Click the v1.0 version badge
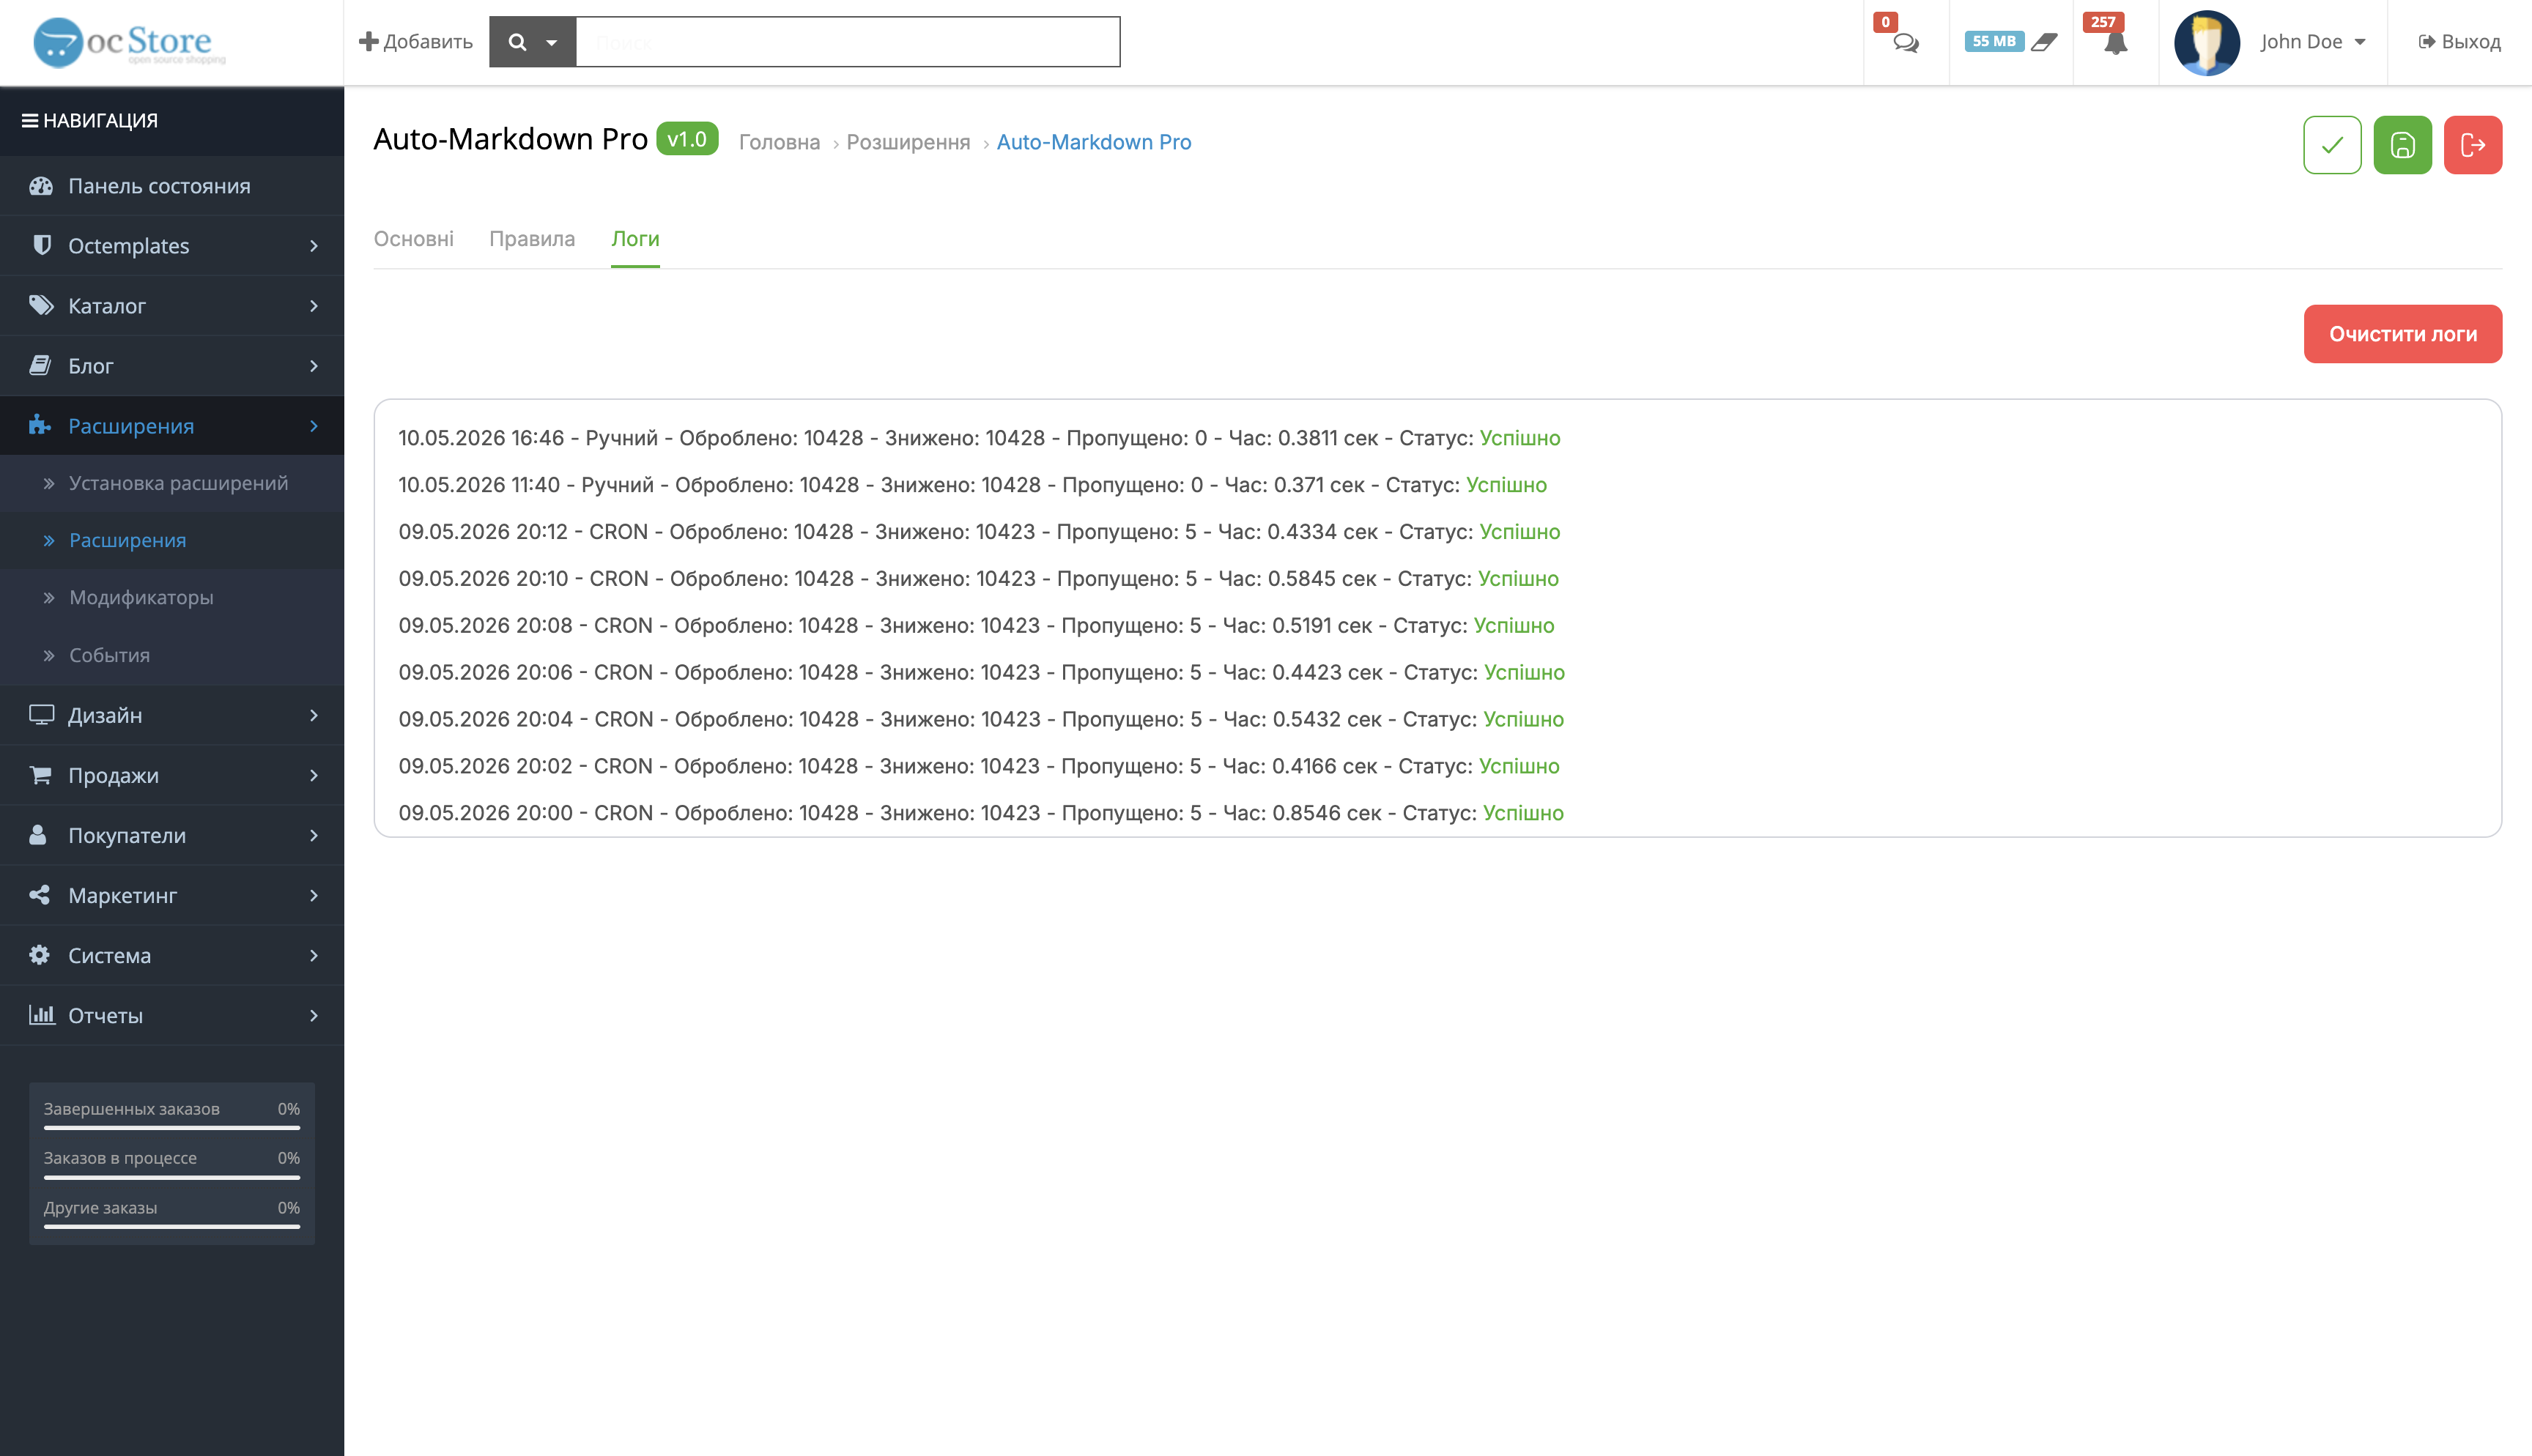 (687, 140)
